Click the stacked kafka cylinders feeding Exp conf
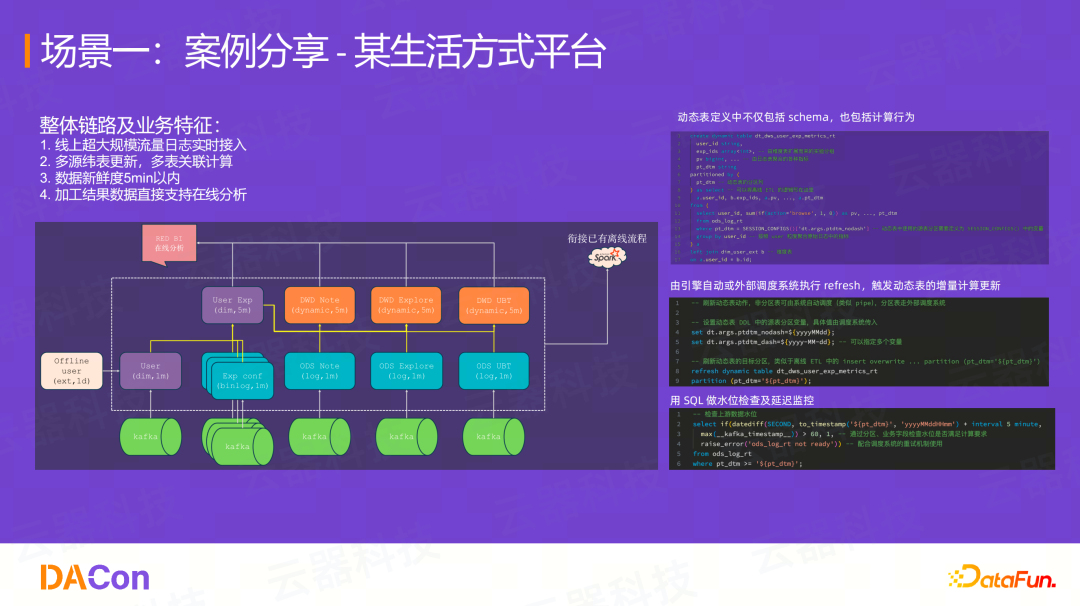The height and width of the screenshot is (606, 1080). point(238,441)
